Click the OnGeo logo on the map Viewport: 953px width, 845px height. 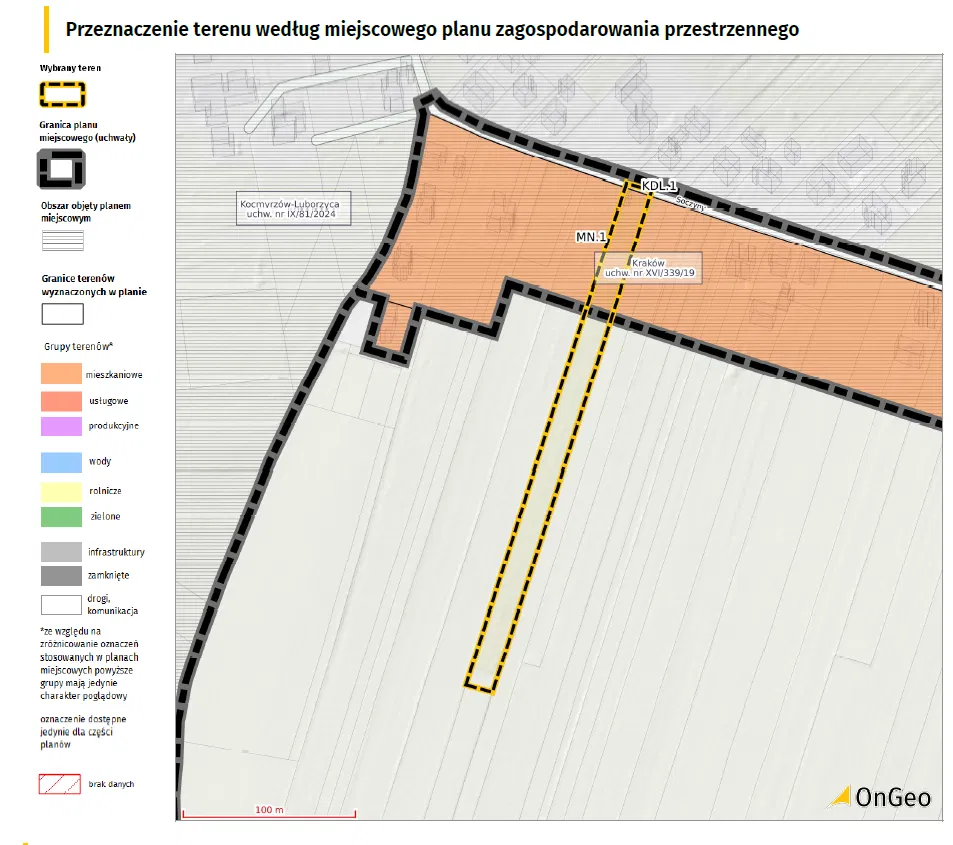881,796
